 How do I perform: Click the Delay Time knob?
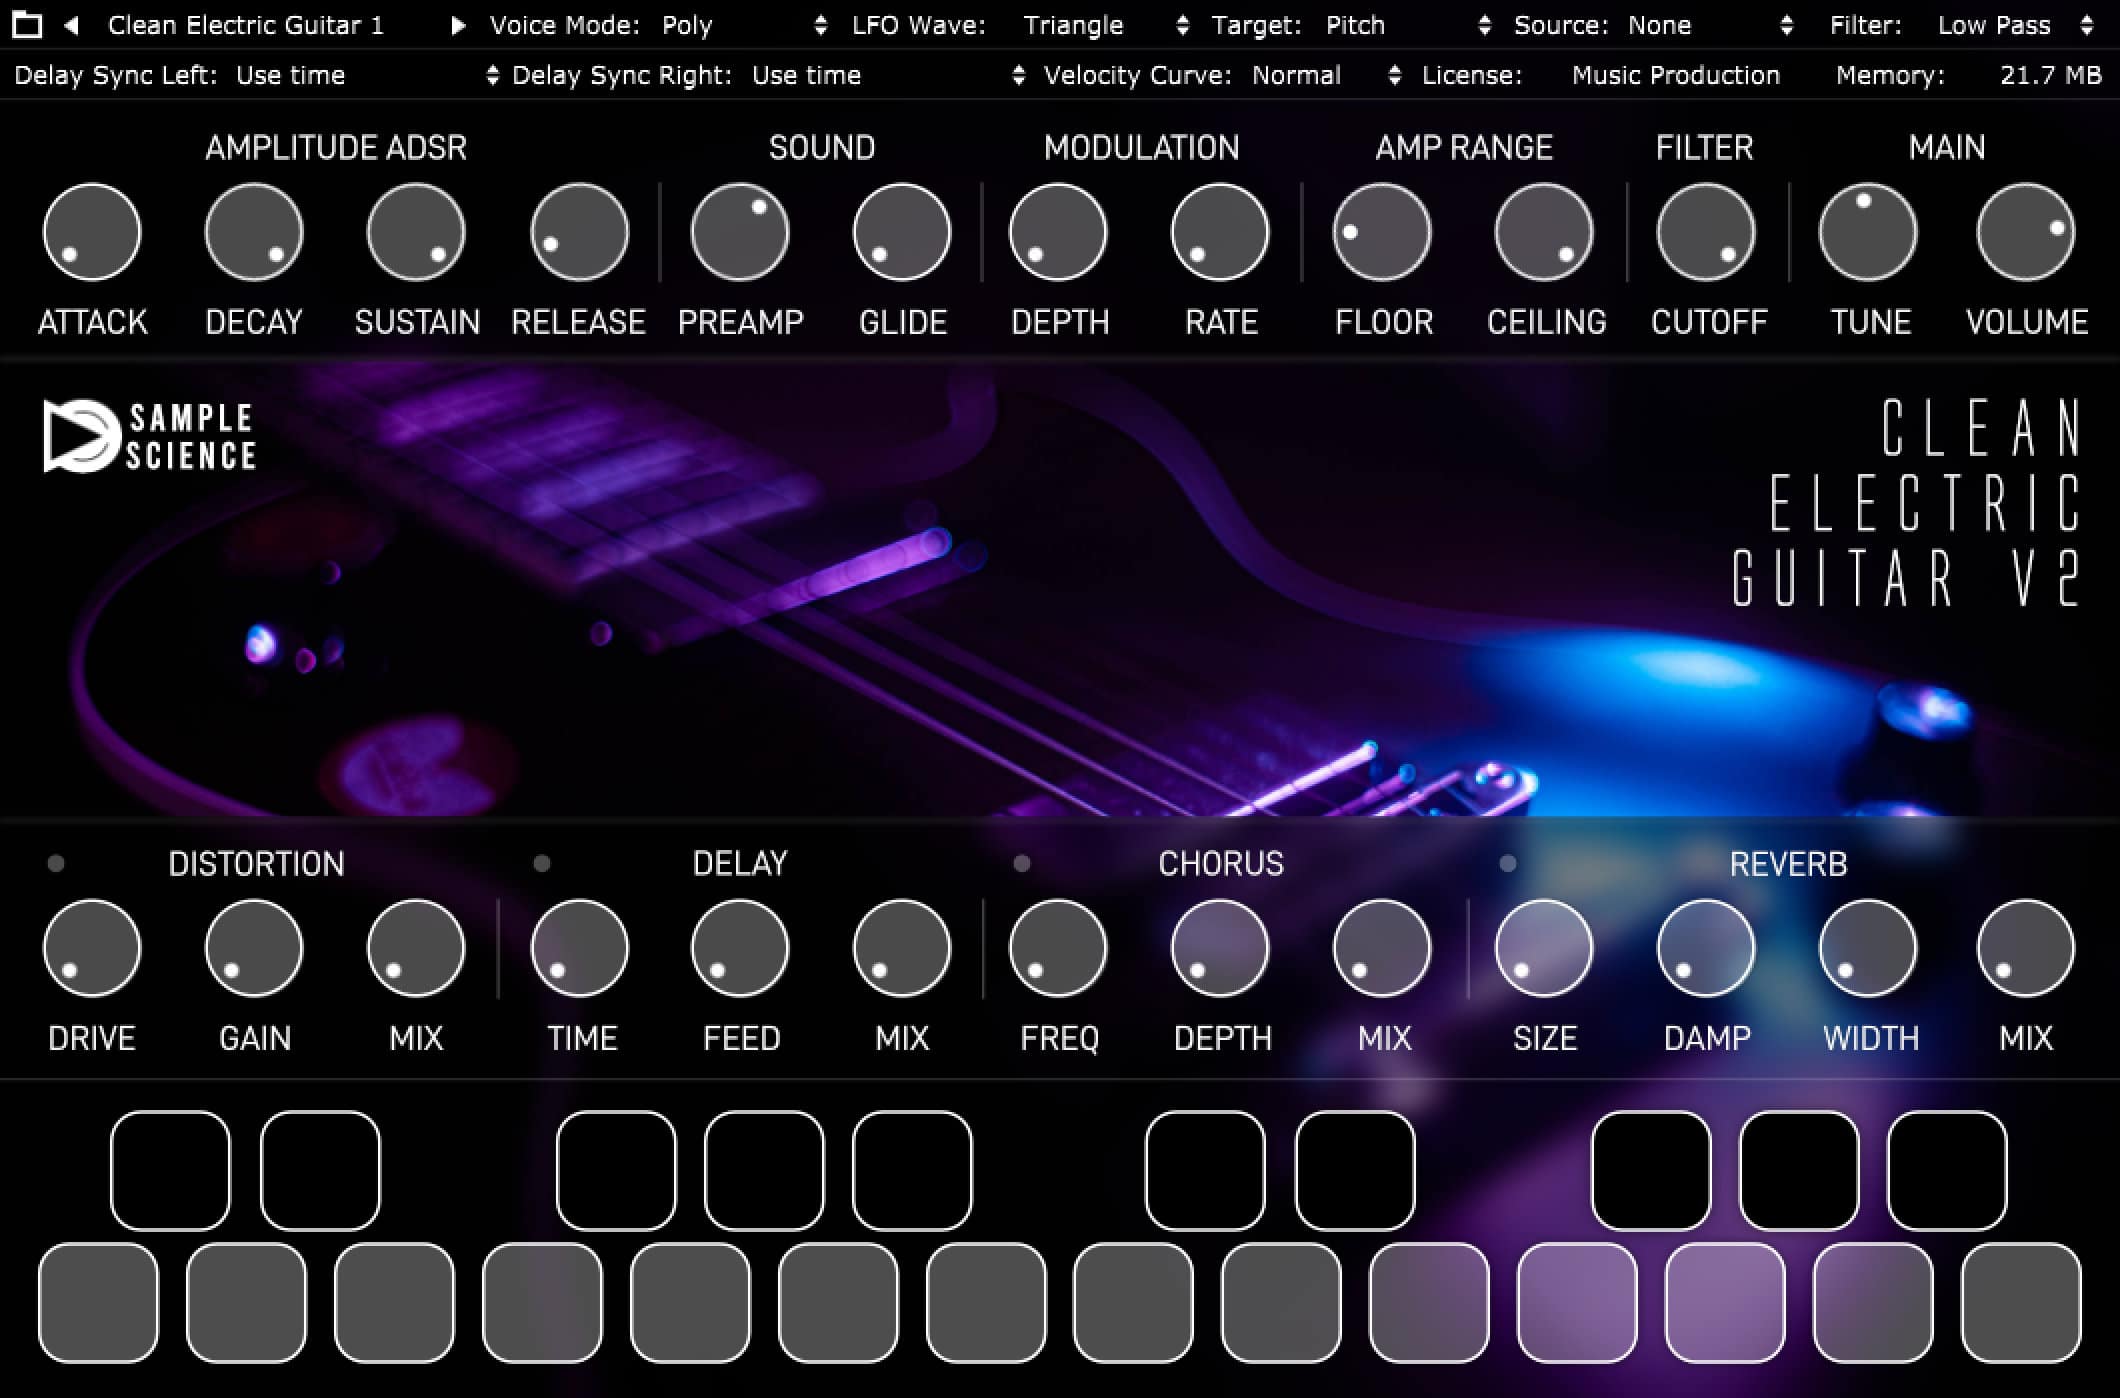pyautogui.click(x=580, y=948)
